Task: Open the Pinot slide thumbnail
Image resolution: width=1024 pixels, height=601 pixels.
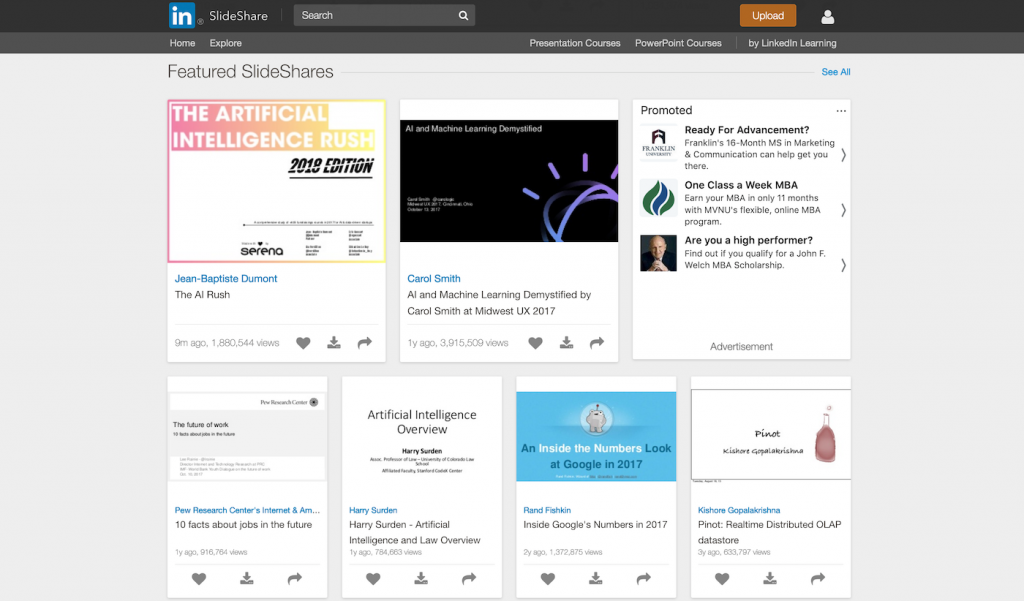Action: click(771, 435)
